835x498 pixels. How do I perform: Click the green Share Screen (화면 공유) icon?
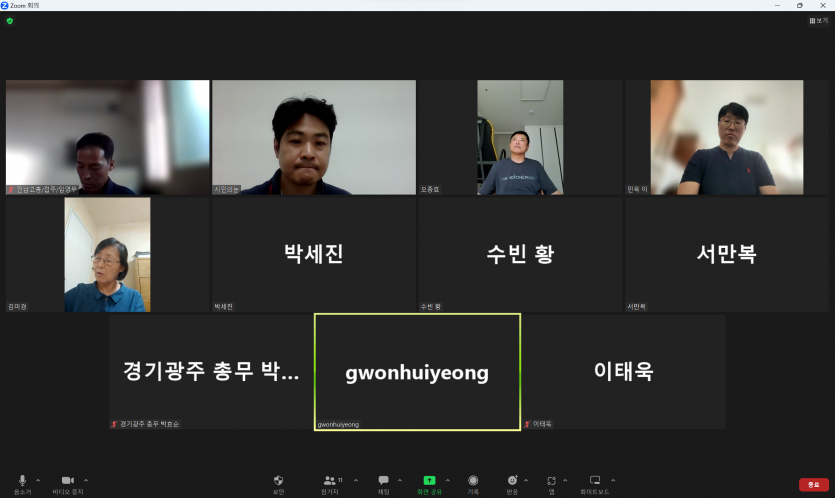click(429, 481)
